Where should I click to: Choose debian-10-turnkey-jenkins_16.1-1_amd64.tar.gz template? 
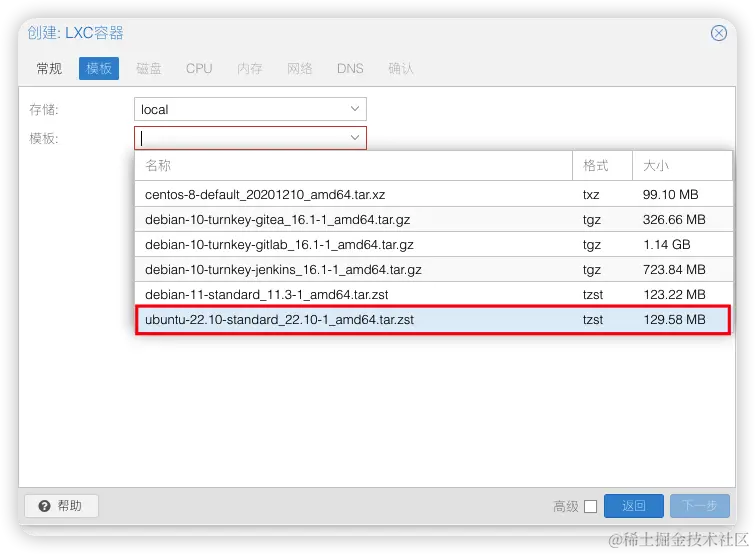433,270
